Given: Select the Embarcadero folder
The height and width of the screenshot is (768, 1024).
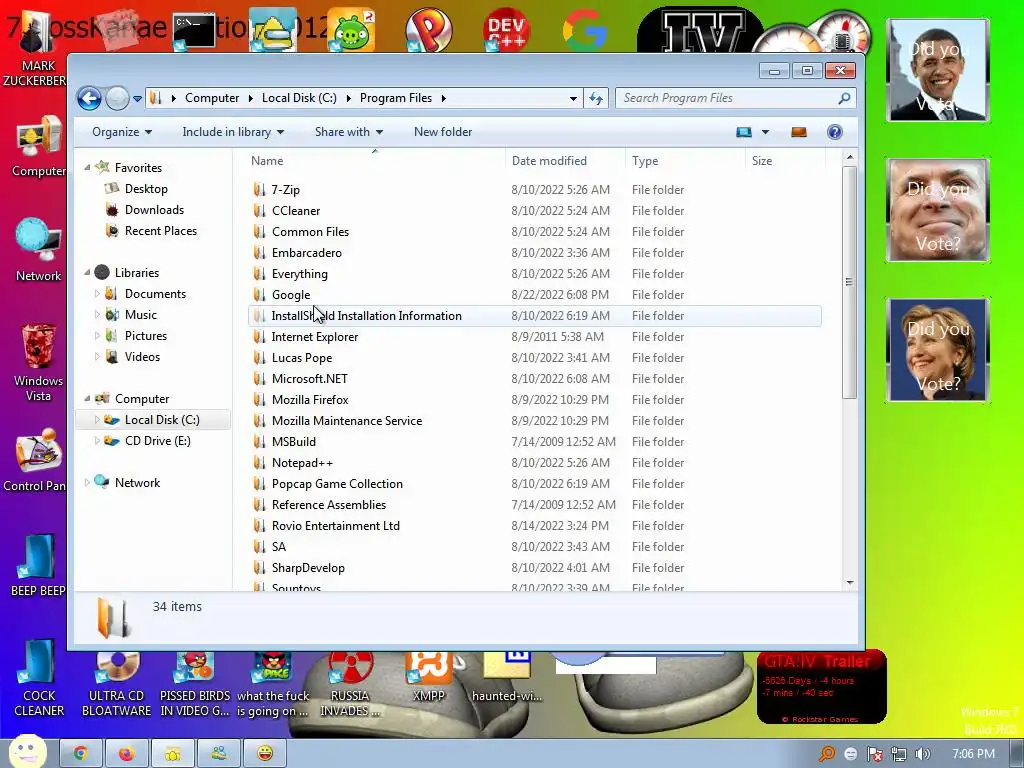Looking at the screenshot, I should tap(534, 253).
